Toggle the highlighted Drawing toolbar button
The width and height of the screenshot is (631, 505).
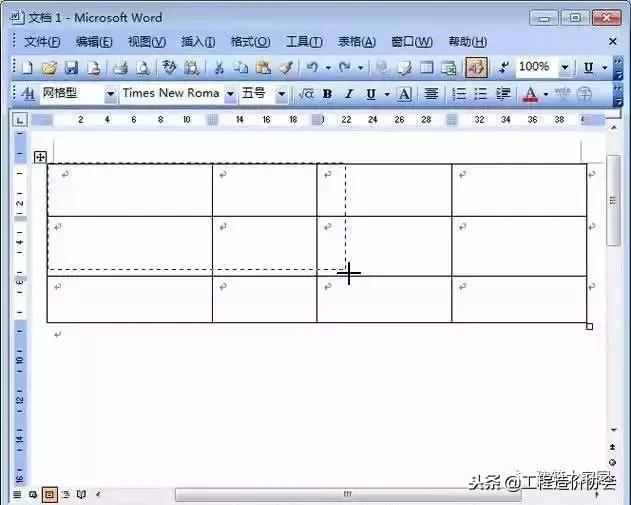pyautogui.click(x=476, y=67)
